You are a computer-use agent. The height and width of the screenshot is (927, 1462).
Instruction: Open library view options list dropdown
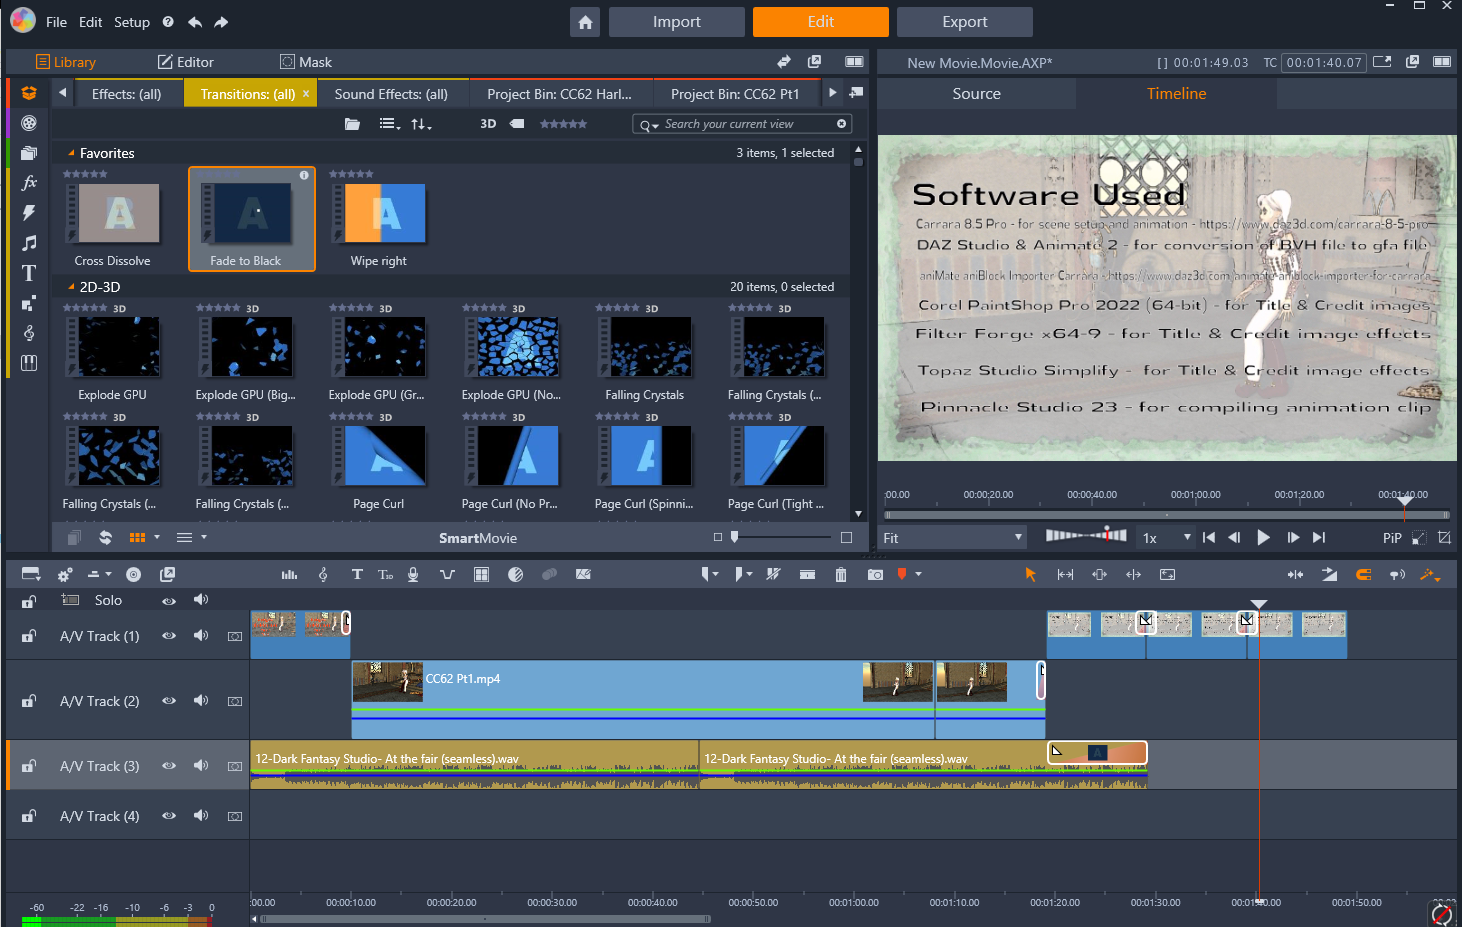[390, 124]
